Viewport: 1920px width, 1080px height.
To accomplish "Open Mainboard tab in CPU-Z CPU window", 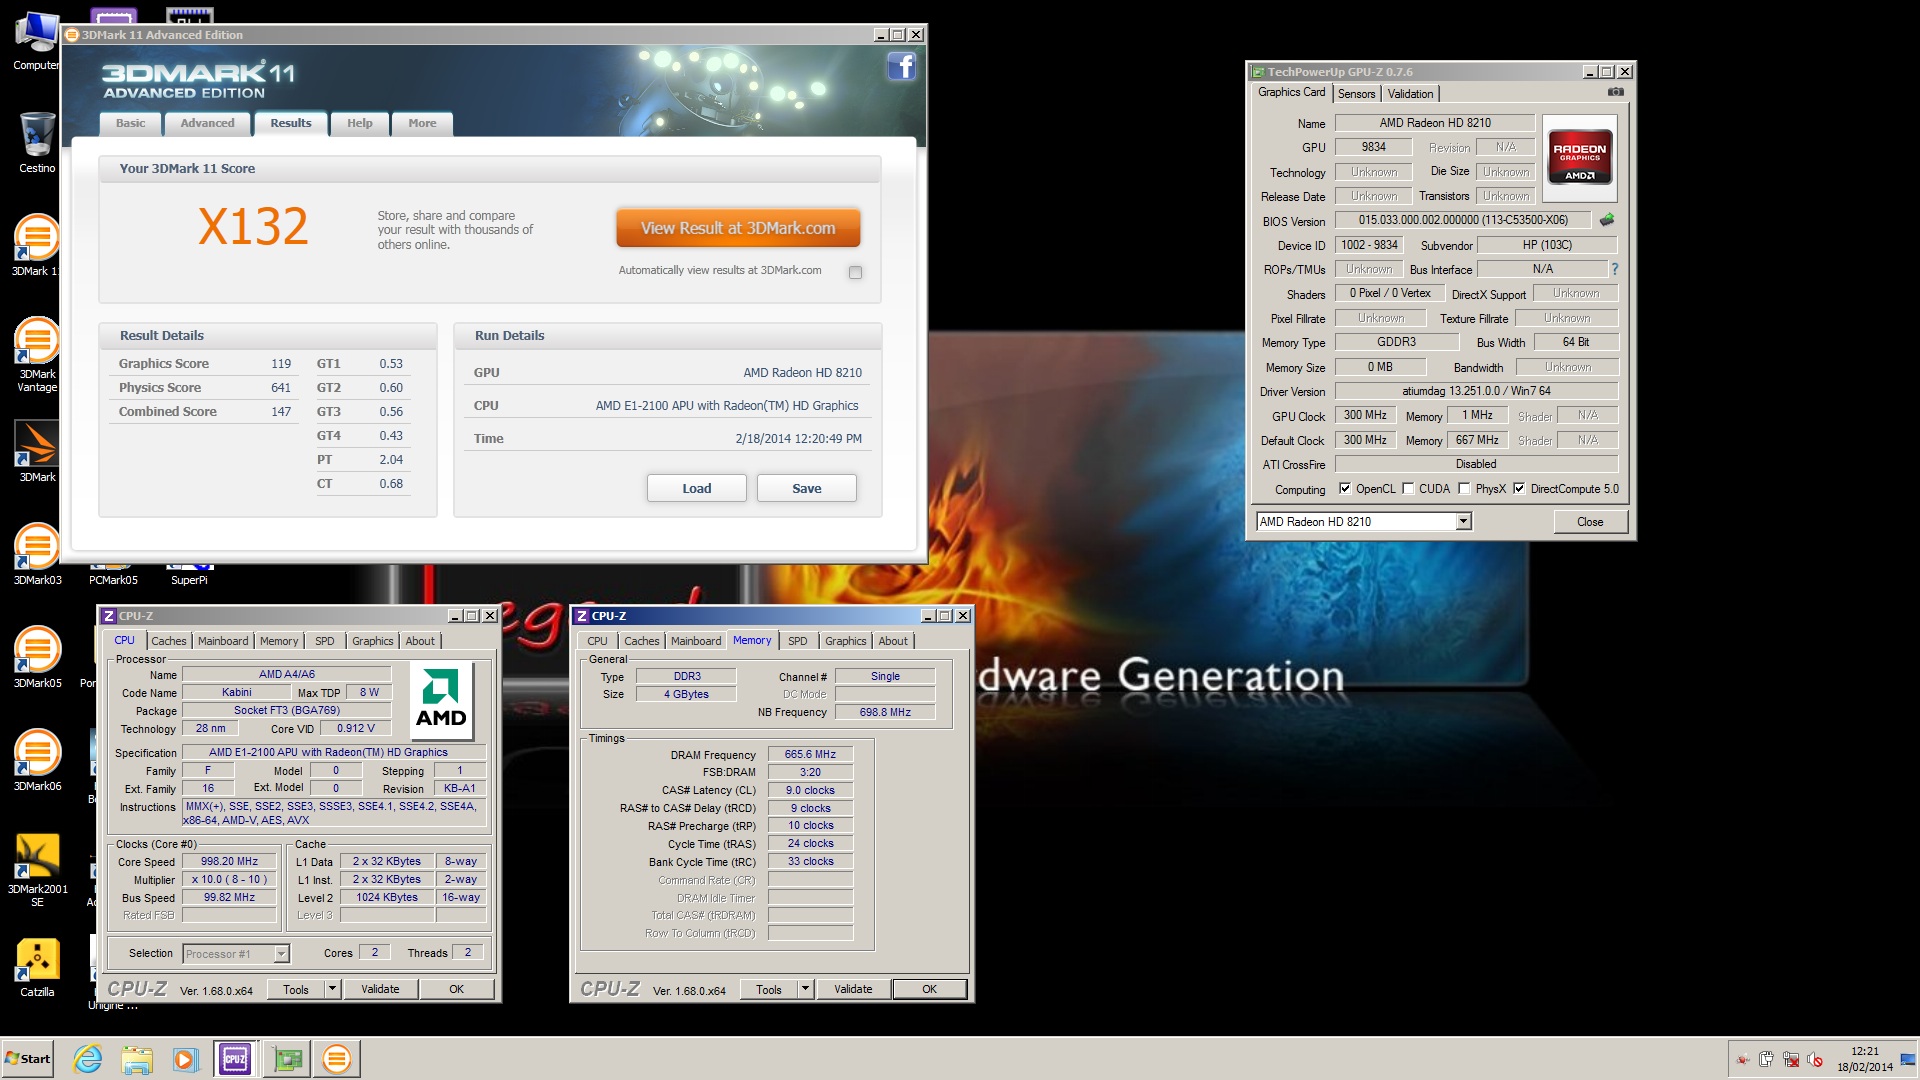I will point(223,641).
